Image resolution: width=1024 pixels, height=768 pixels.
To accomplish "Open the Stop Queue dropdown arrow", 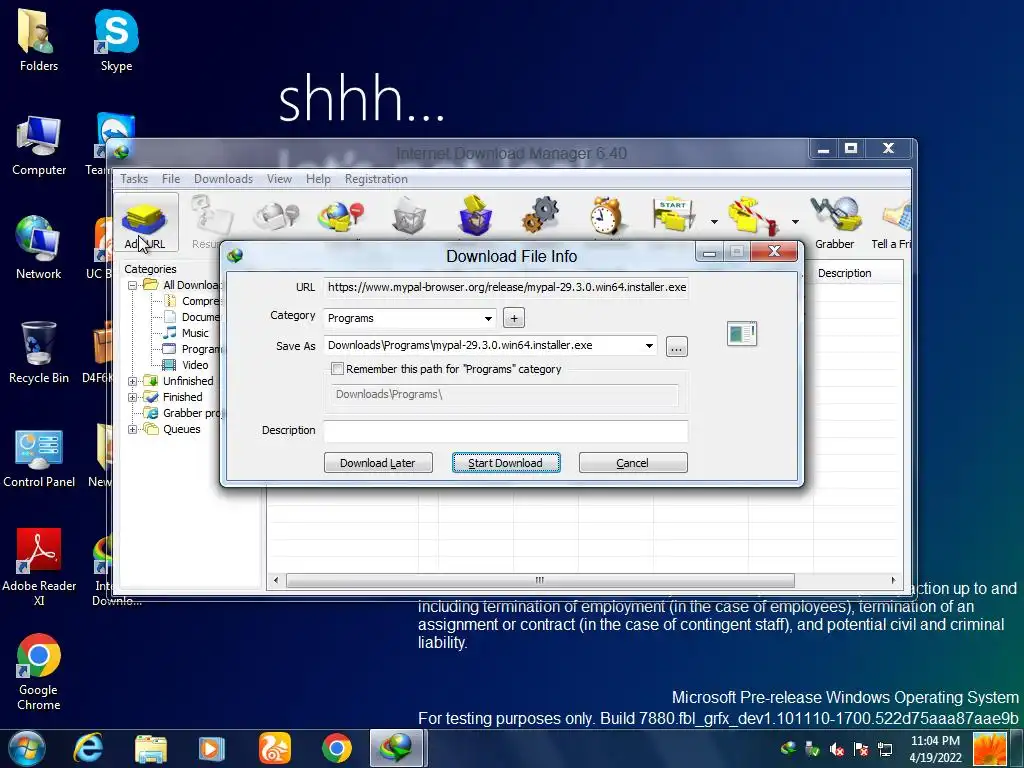I will coord(795,222).
